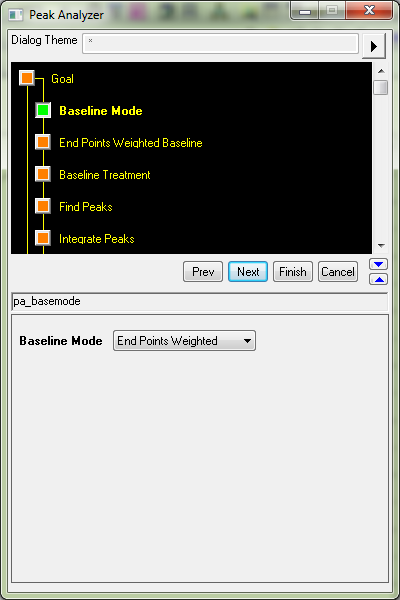This screenshot has height=600, width=400.
Task: Click the blue down-arrow collapse icon
Action: click(x=378, y=264)
